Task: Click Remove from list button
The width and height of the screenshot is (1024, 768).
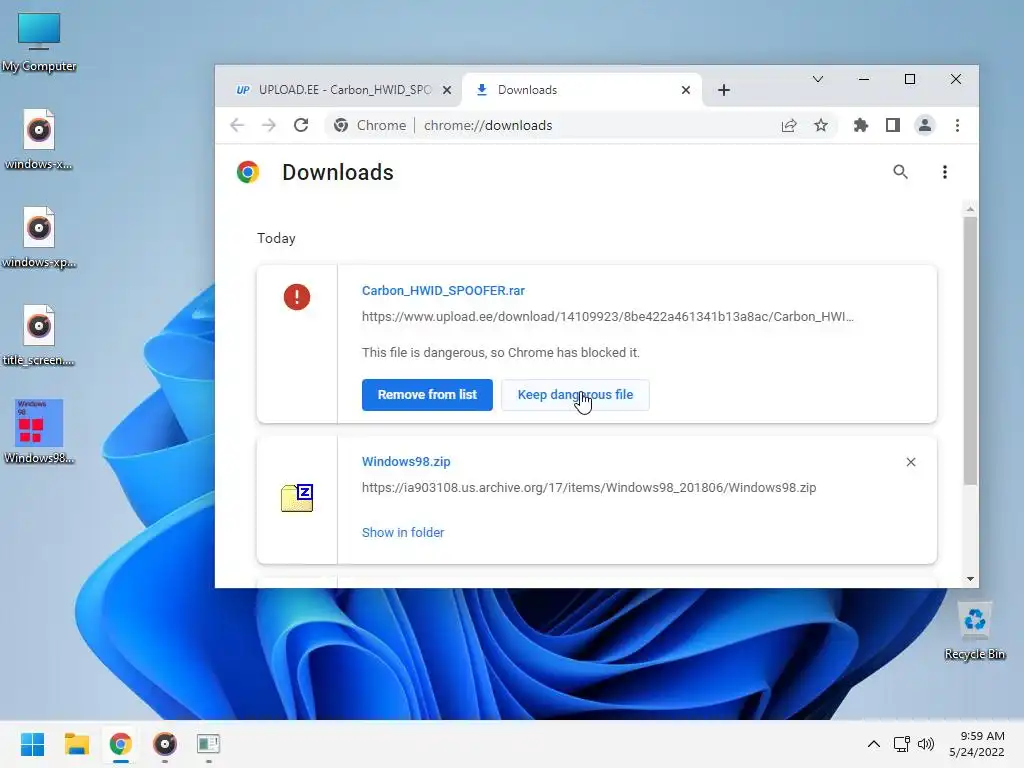Action: tap(427, 394)
